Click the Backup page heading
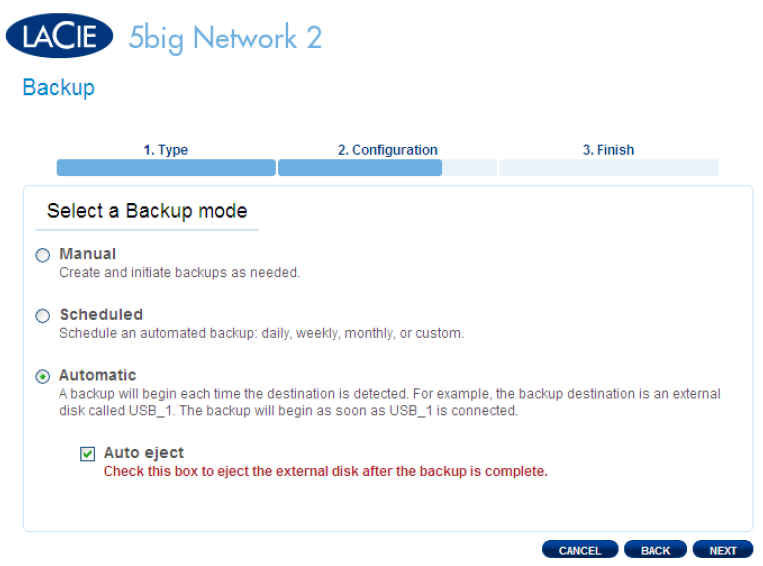 pos(58,88)
